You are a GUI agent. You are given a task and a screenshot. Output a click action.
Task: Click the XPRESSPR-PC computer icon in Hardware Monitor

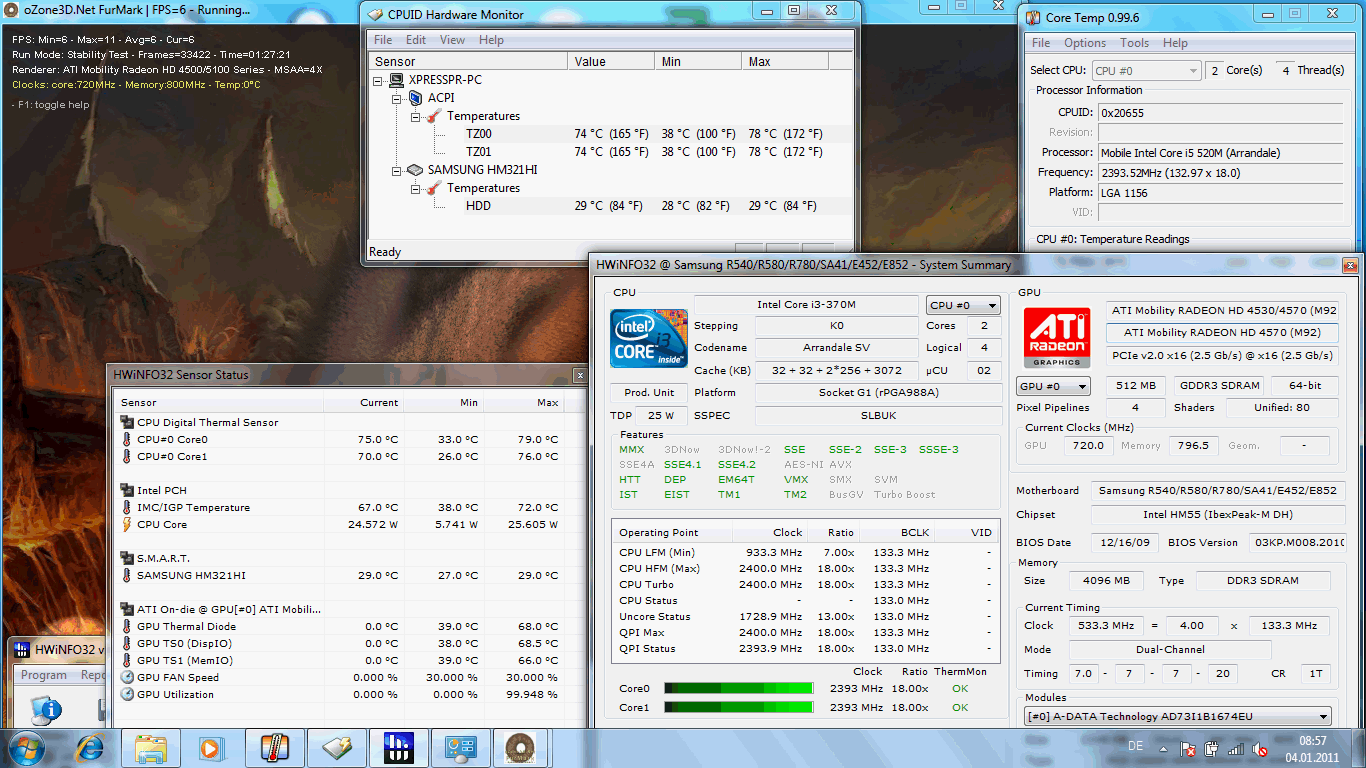pos(396,80)
